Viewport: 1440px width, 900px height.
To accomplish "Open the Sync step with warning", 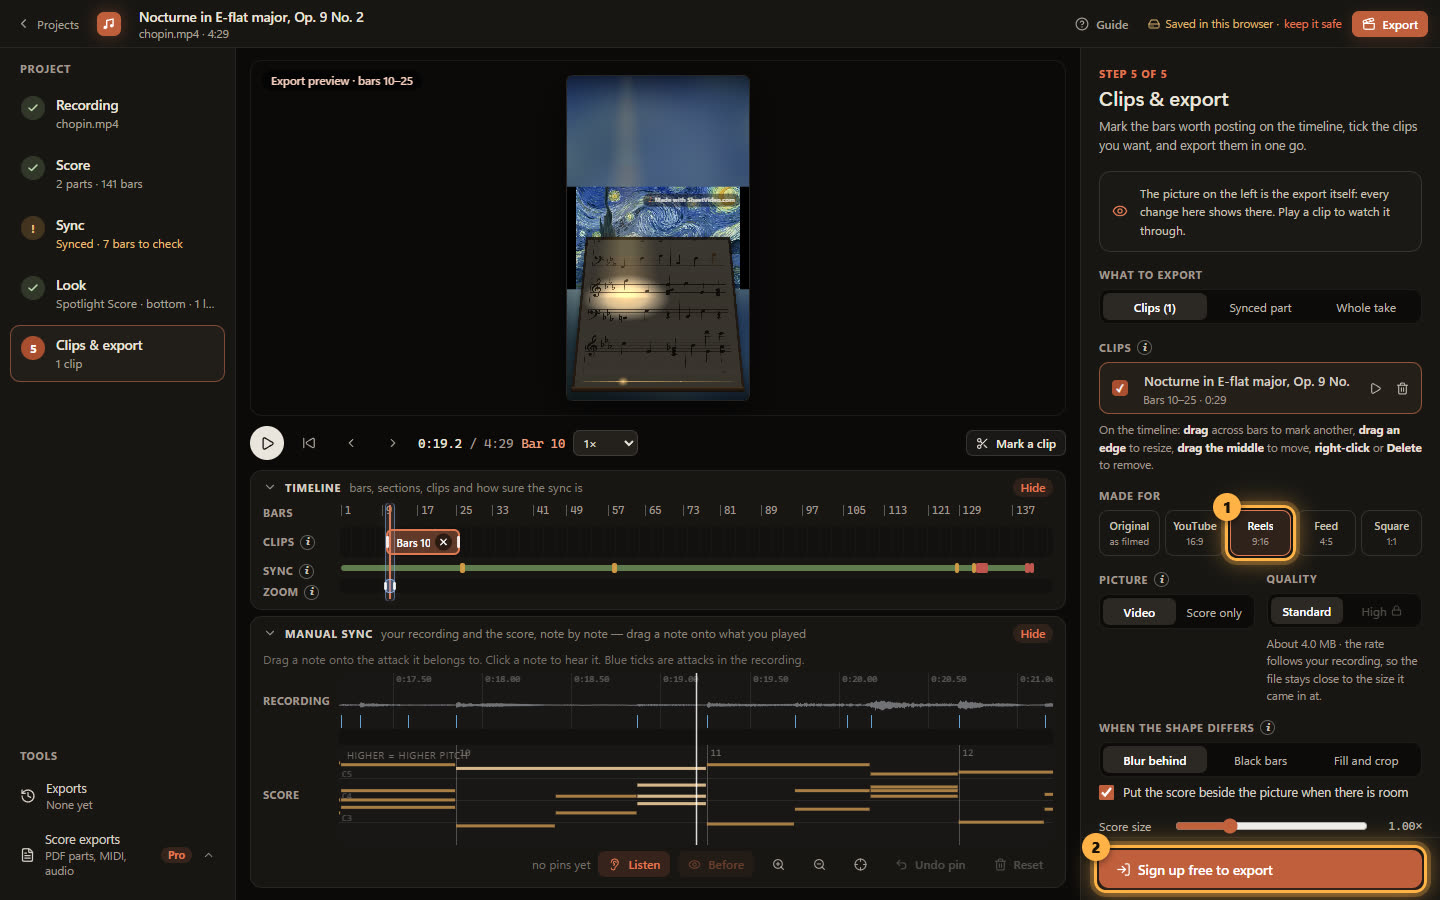I will (x=117, y=234).
